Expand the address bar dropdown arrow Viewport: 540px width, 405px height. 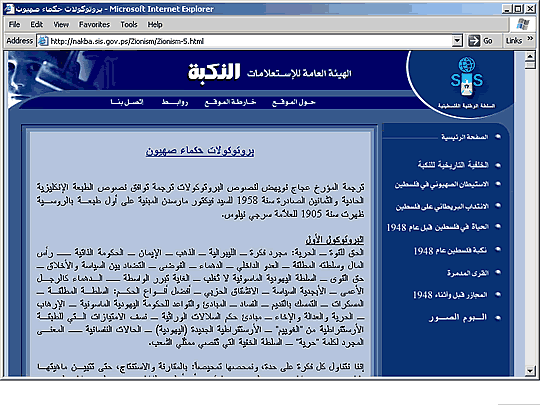pos(457,41)
